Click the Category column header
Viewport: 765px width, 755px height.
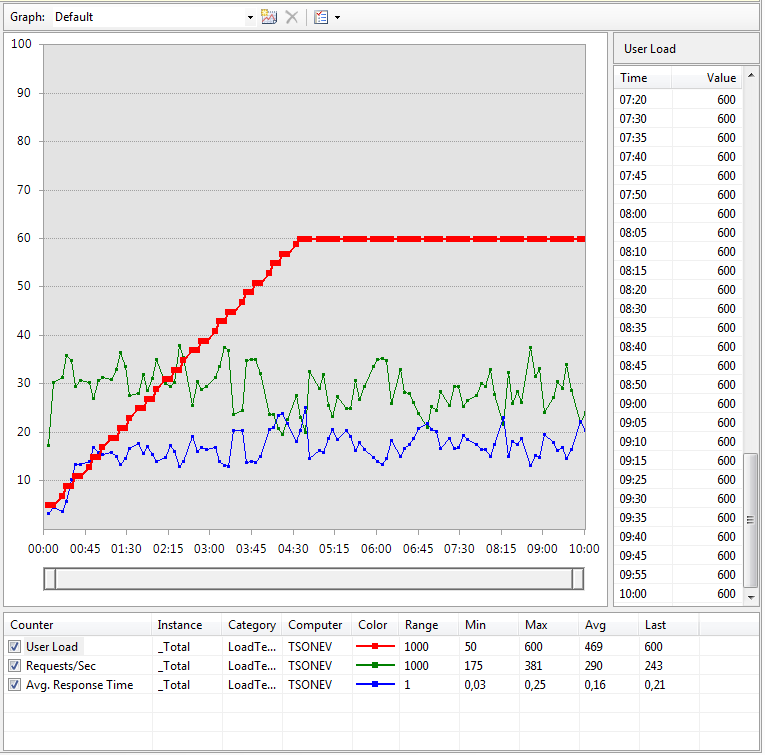click(x=252, y=625)
